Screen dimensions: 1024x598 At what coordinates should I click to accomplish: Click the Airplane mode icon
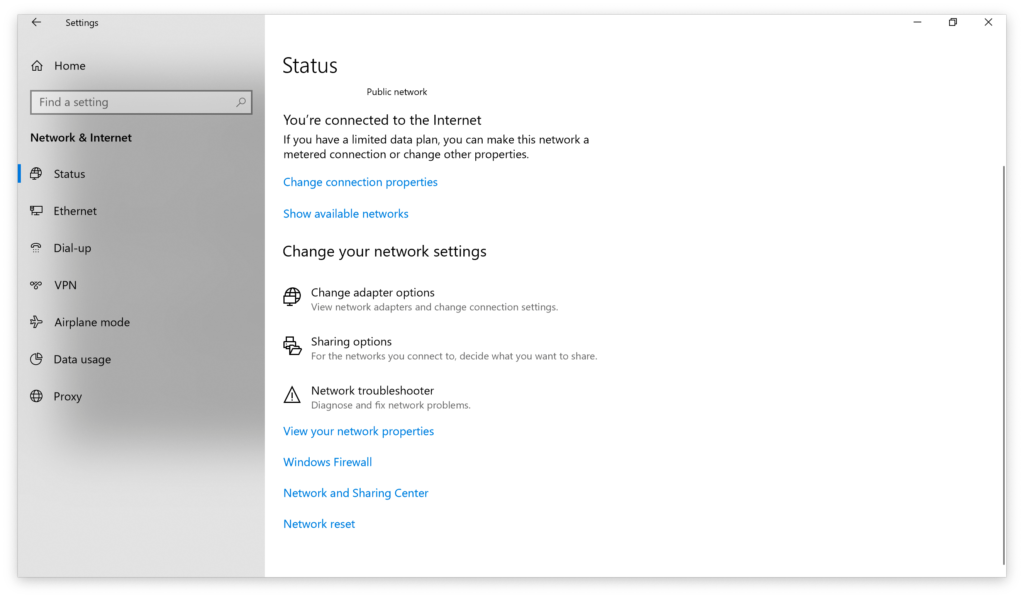(37, 322)
